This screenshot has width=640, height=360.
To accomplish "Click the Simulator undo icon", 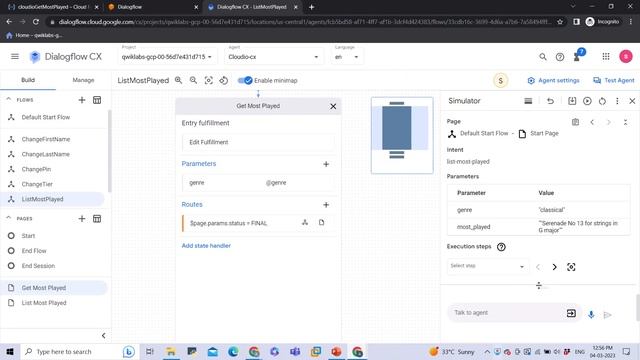I will click(550, 101).
